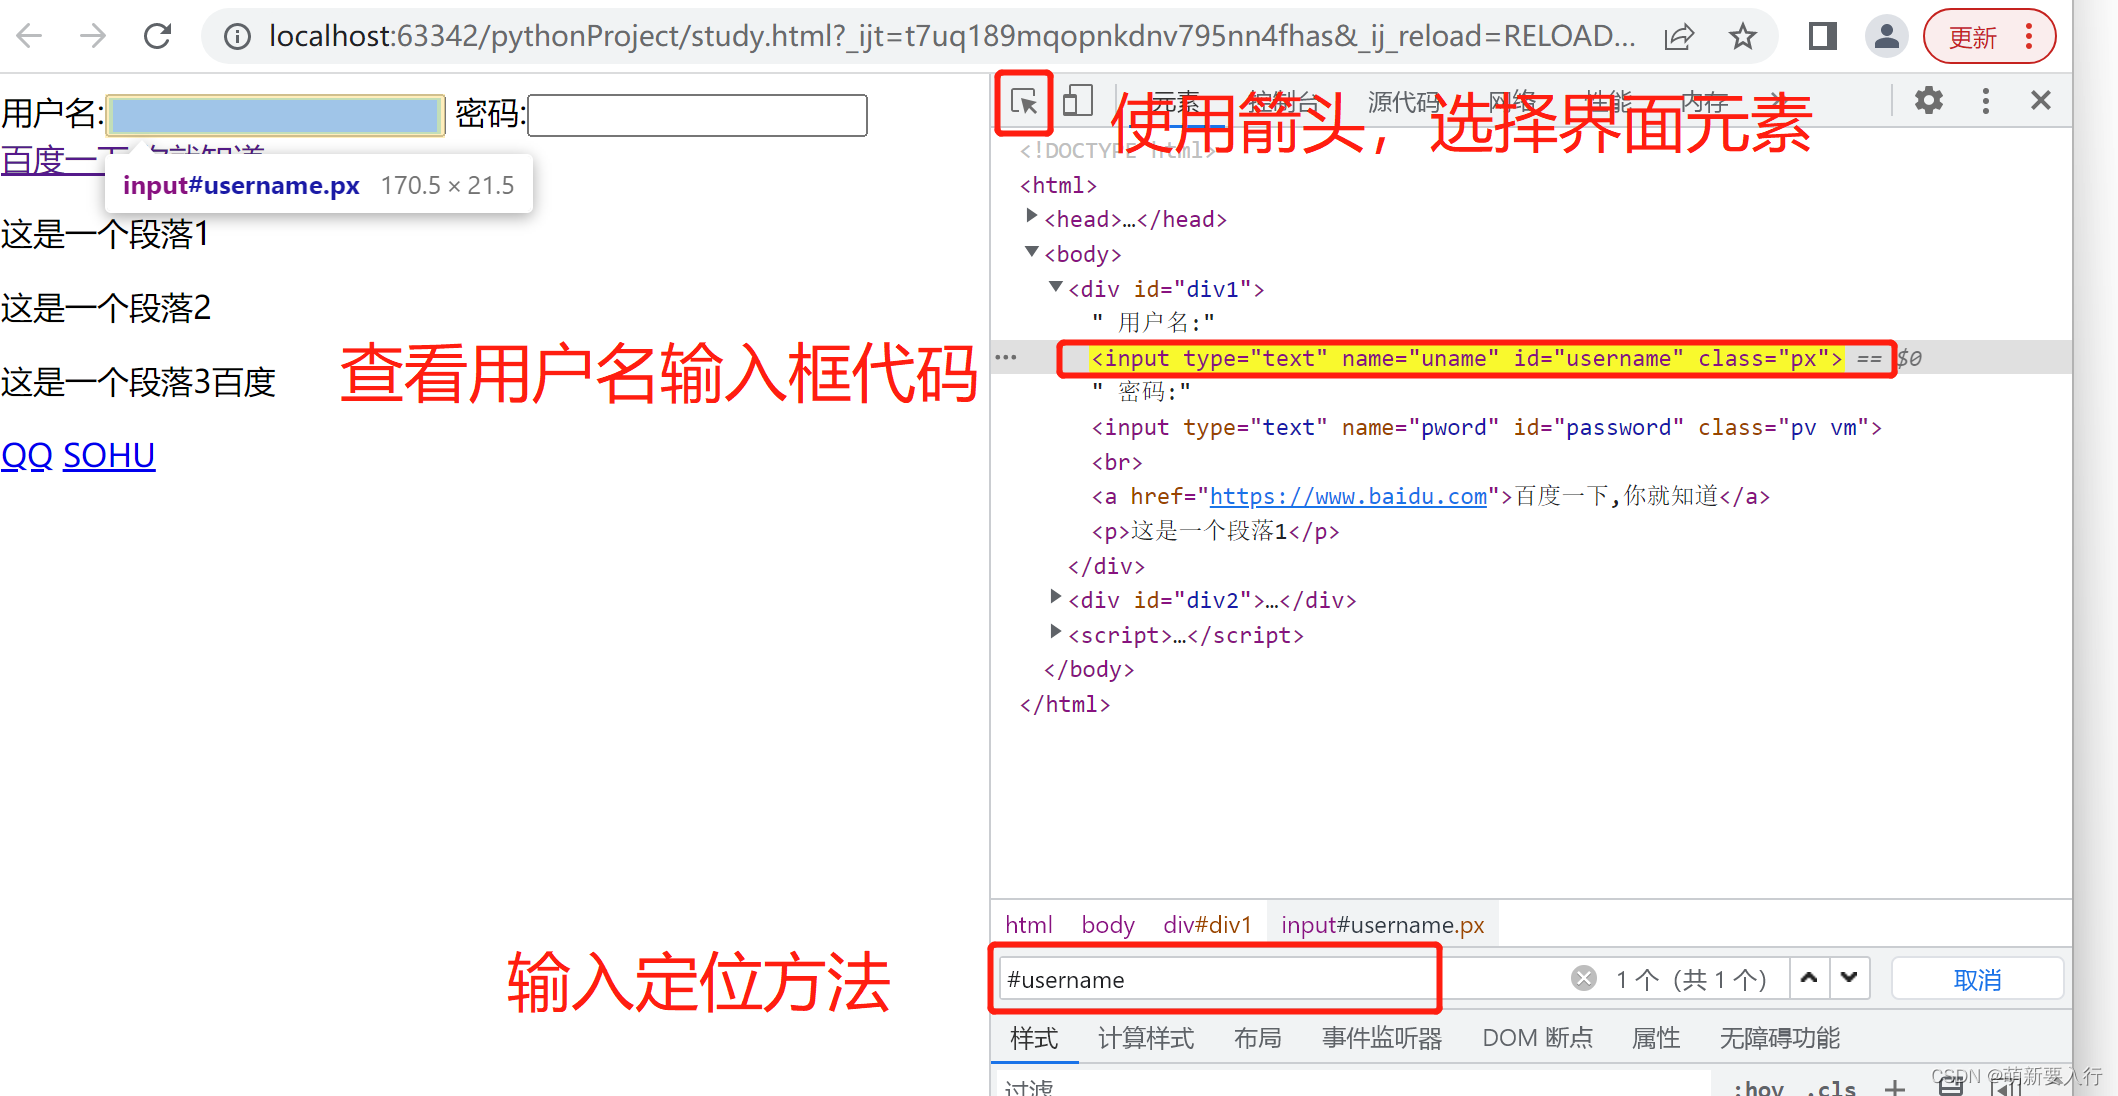This screenshot has width=2118, height=1096.
Task: Expand the head element node
Action: (x=1031, y=216)
